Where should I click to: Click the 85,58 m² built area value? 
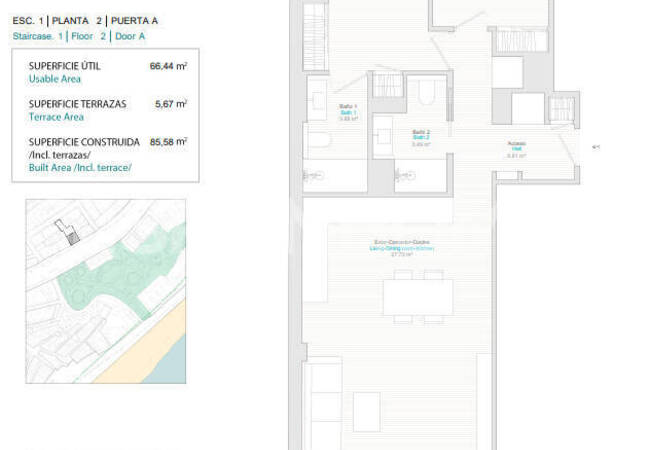coord(168,143)
